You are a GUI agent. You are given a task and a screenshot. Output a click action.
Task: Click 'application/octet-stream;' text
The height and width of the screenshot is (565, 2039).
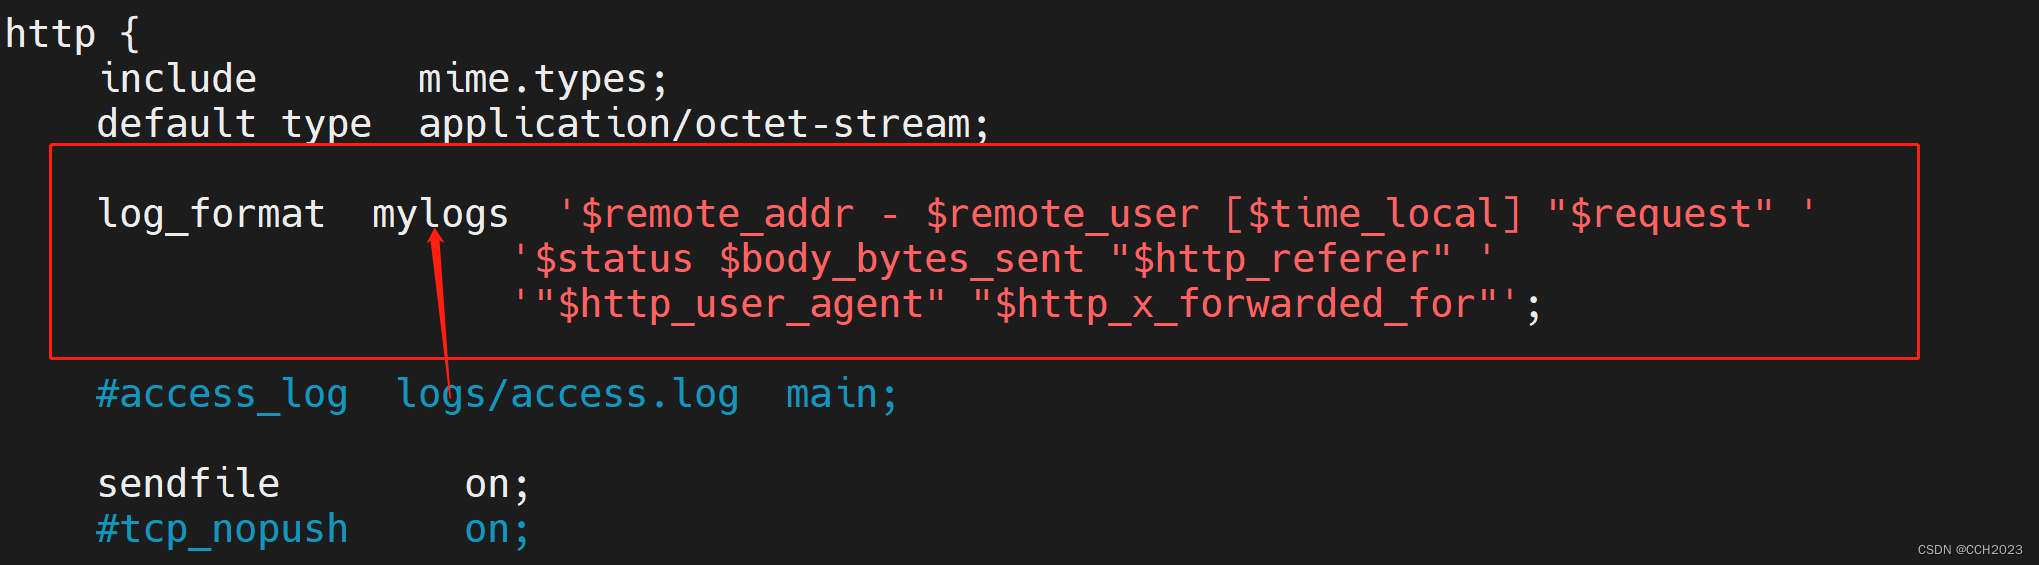point(703,124)
